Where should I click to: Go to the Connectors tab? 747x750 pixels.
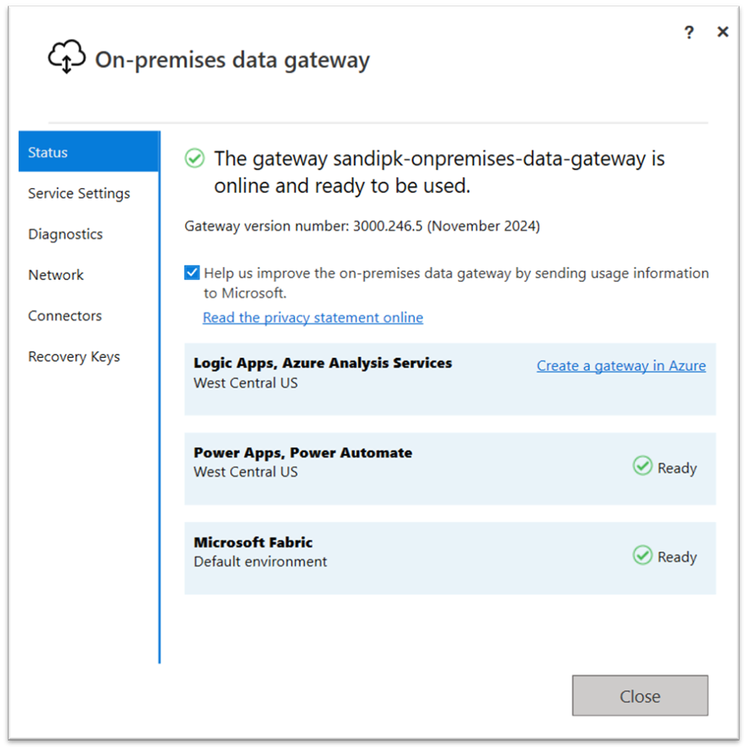click(x=65, y=316)
